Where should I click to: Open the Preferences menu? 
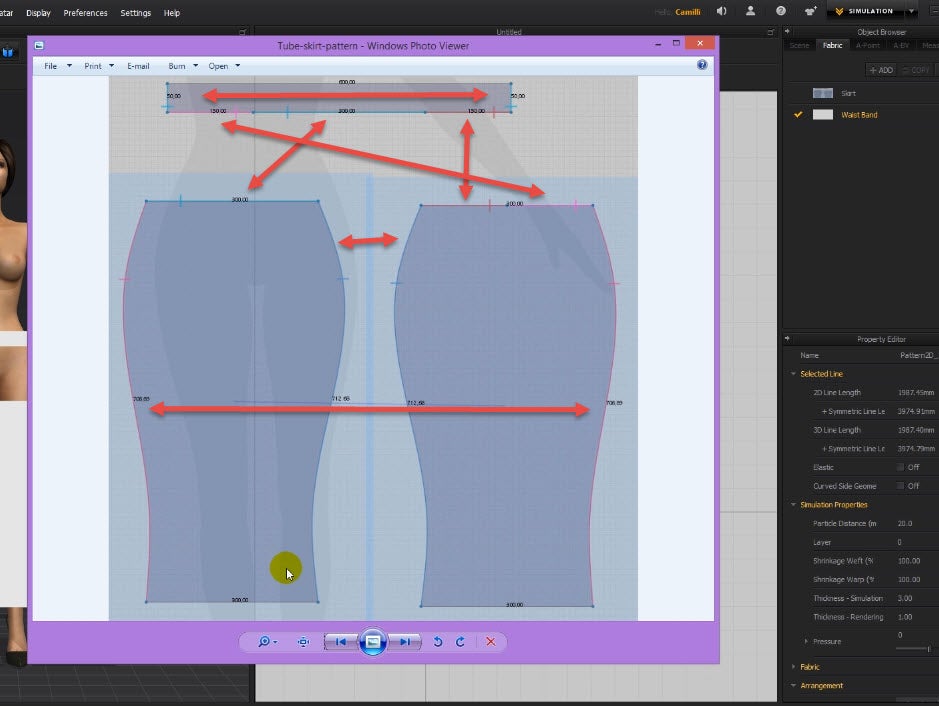[85, 13]
